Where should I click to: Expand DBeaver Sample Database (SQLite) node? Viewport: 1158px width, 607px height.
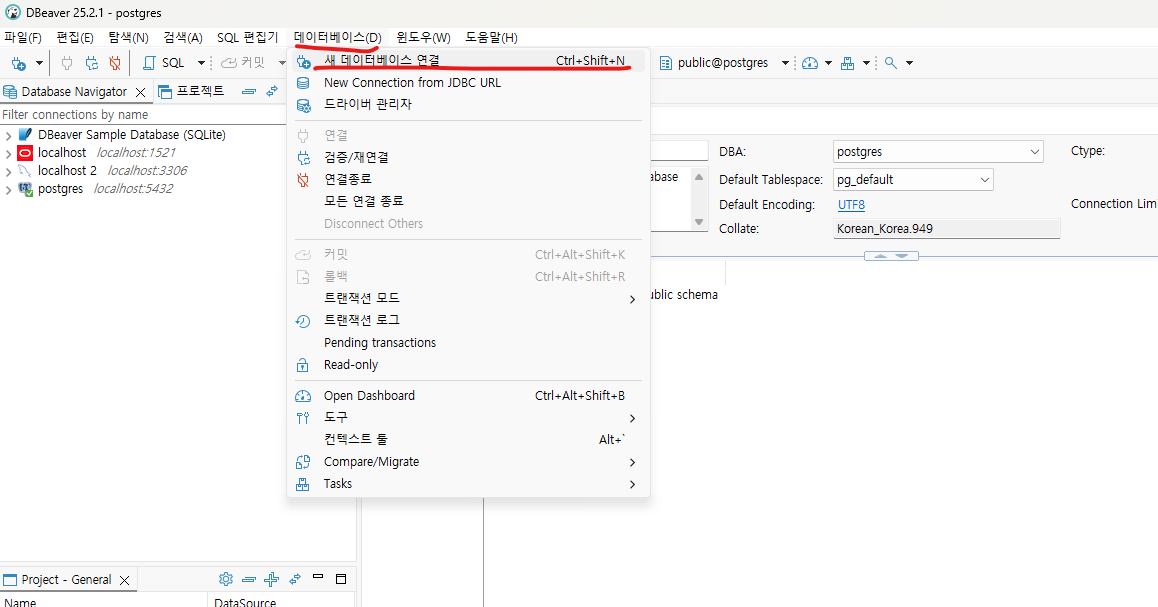[x=8, y=135]
